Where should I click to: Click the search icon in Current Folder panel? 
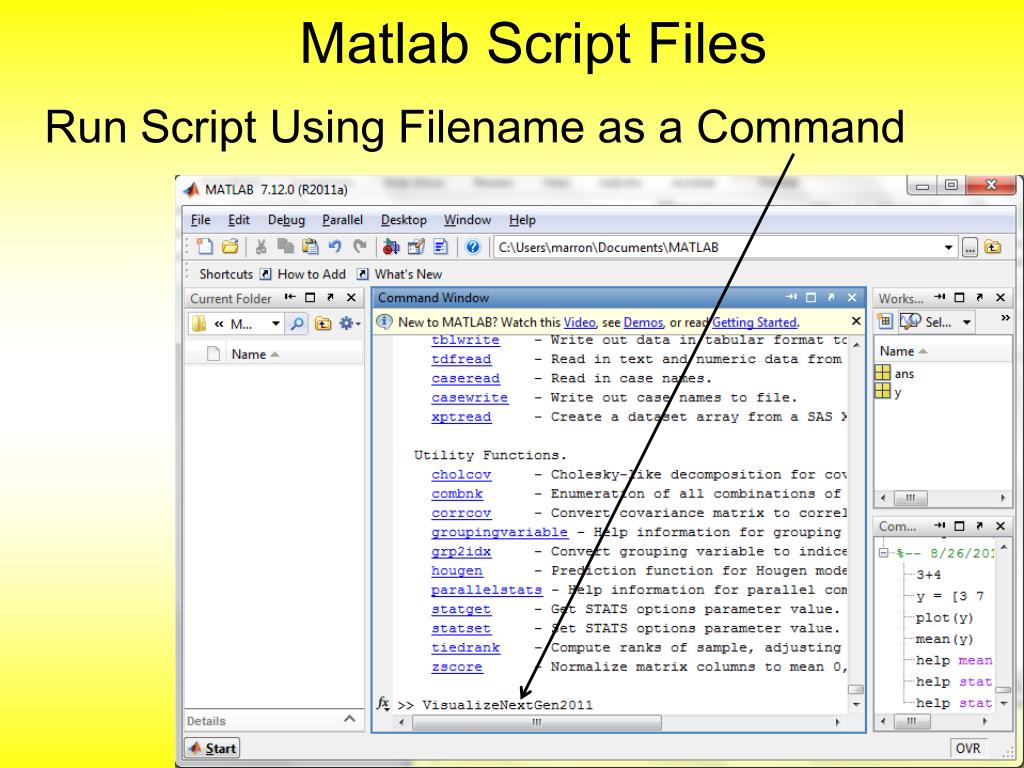[297, 323]
